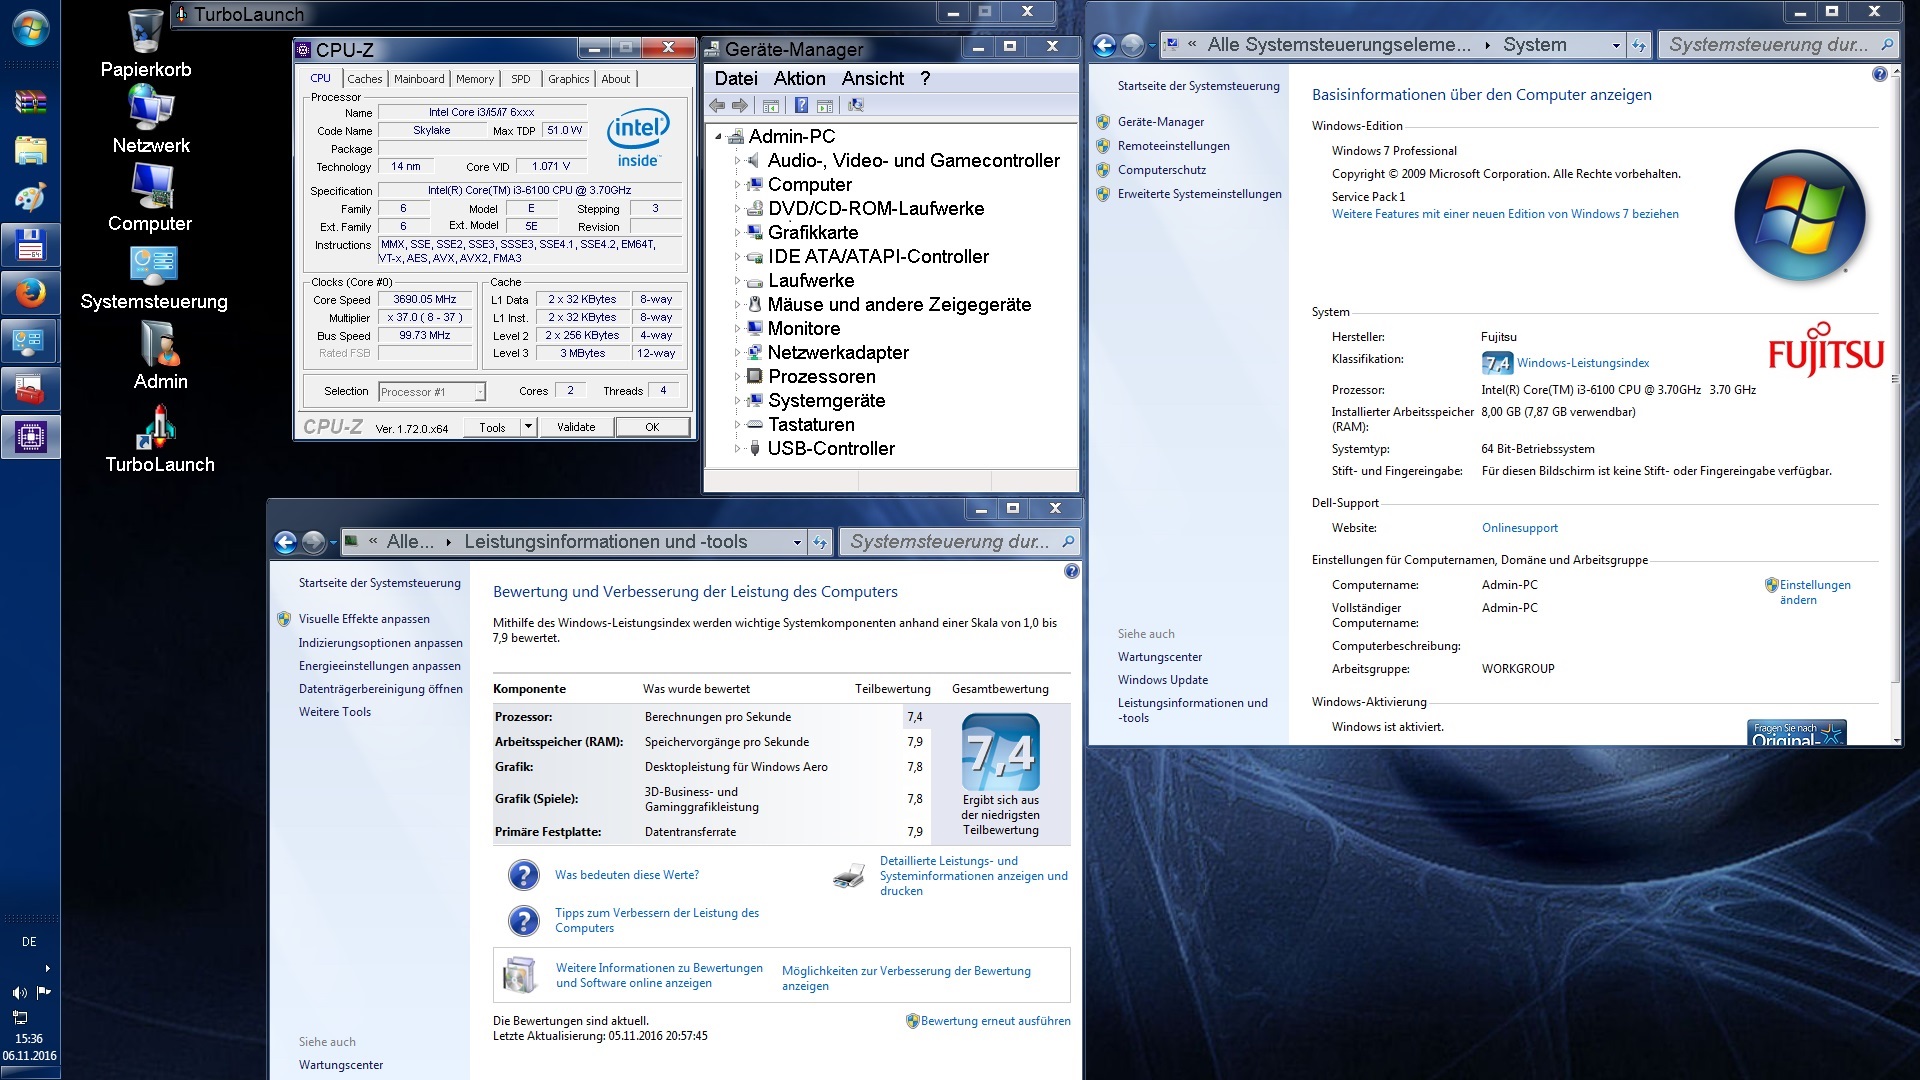Image resolution: width=1920 pixels, height=1080 pixels.
Task: Click the help question mark in the Leistungsinformationen window
Action: click(1071, 571)
